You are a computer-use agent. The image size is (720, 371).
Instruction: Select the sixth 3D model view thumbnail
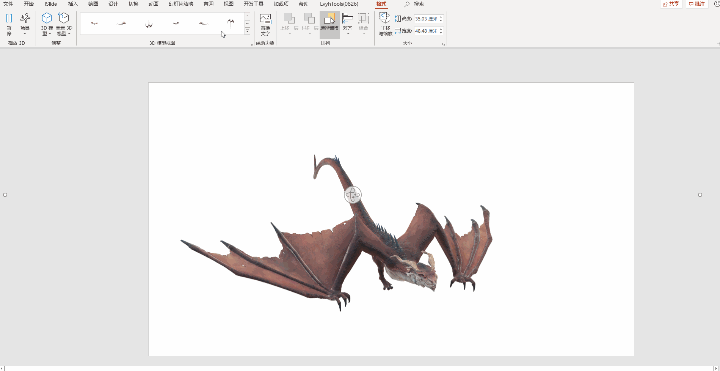(x=230, y=23)
